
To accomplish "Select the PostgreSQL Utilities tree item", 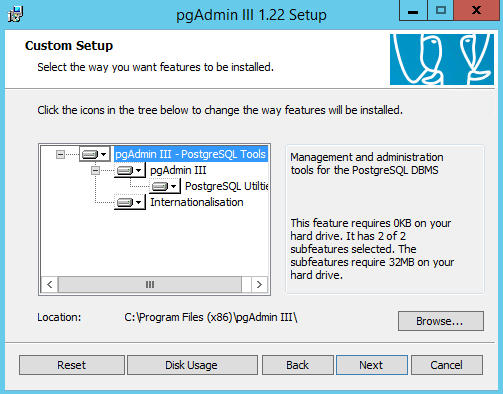I will (x=226, y=186).
